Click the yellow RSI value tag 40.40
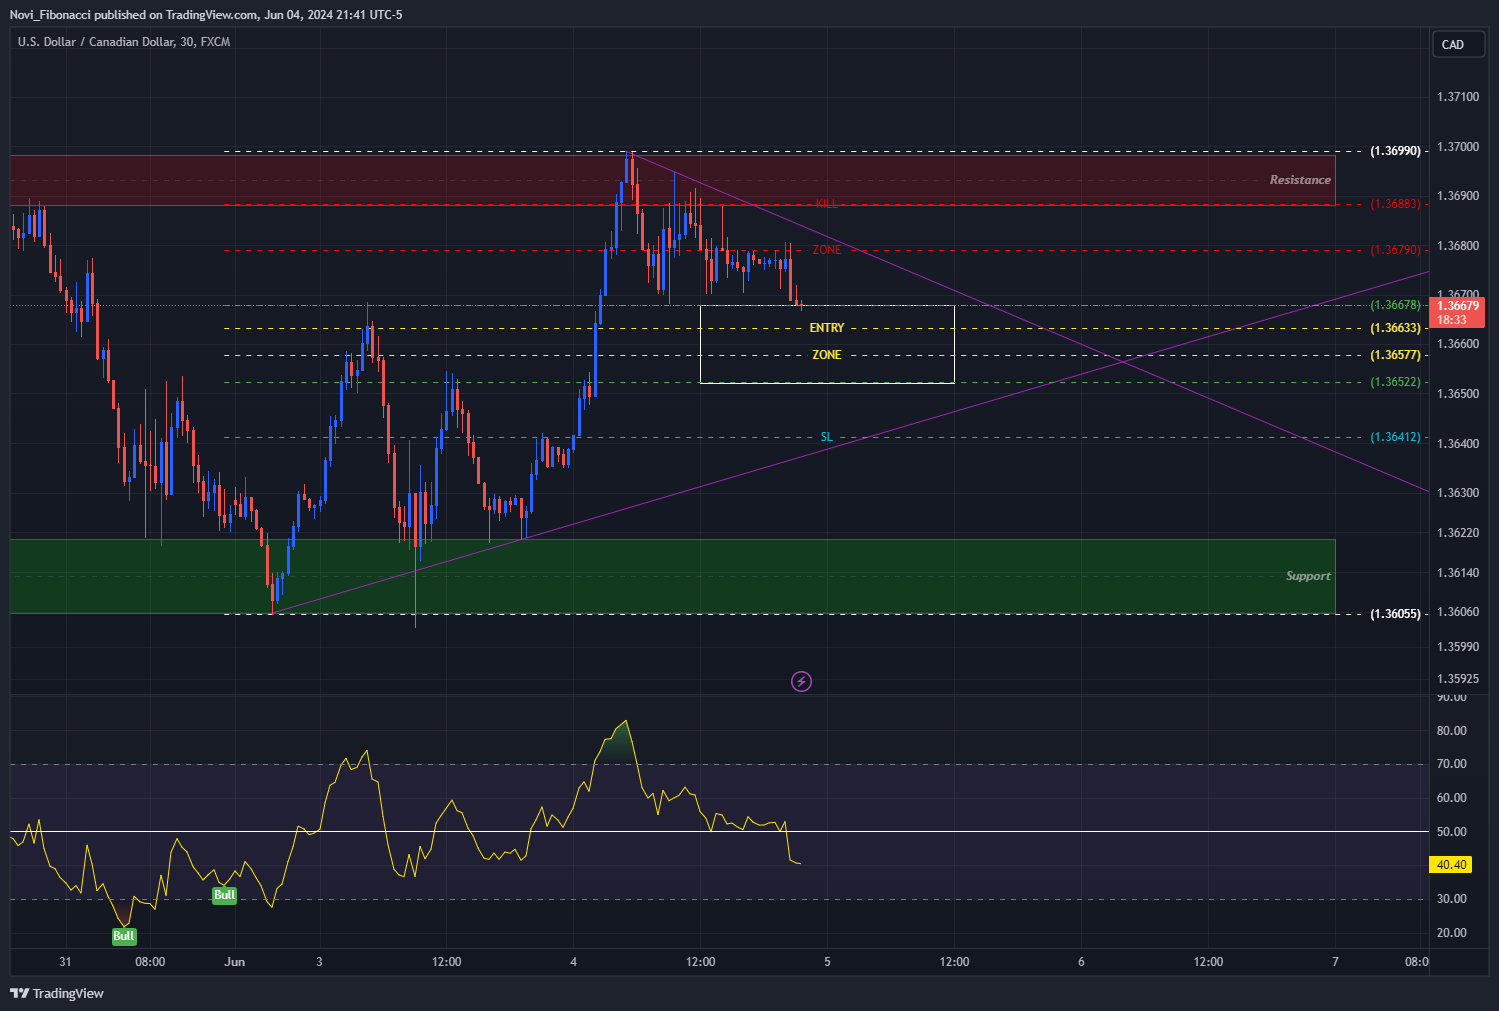Viewport: 1499px width, 1011px height. 1451,865
